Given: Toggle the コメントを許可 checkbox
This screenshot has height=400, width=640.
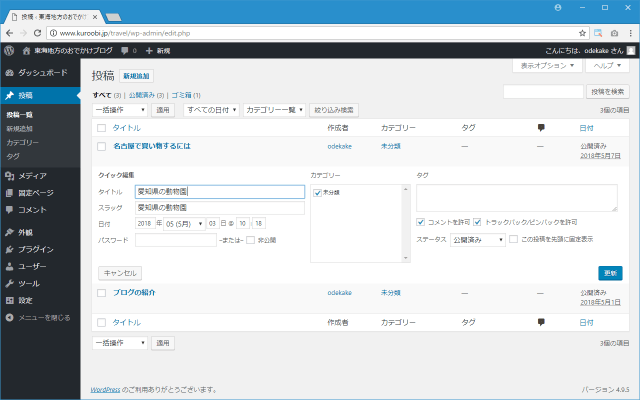Looking at the screenshot, I should [x=421, y=221].
